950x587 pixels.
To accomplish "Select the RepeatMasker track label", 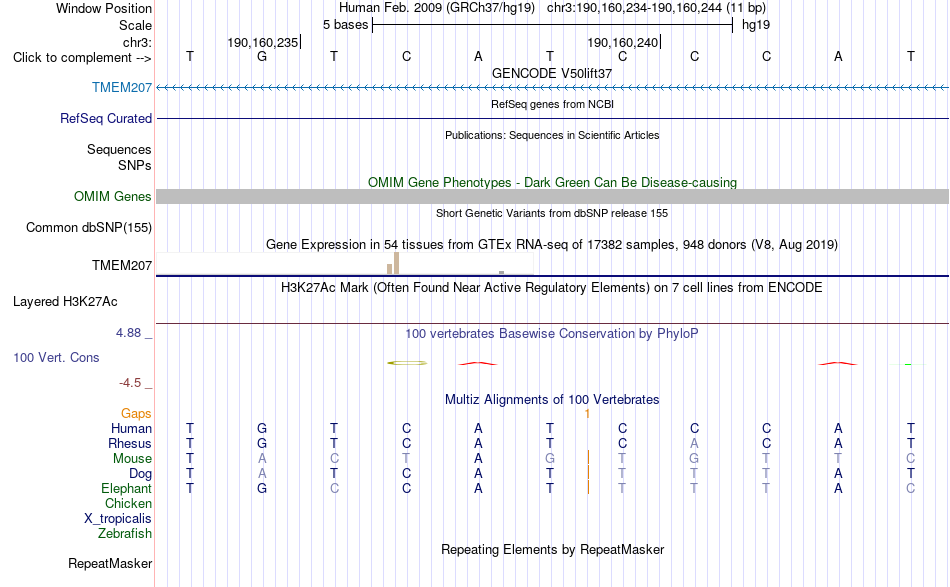I will point(110,563).
